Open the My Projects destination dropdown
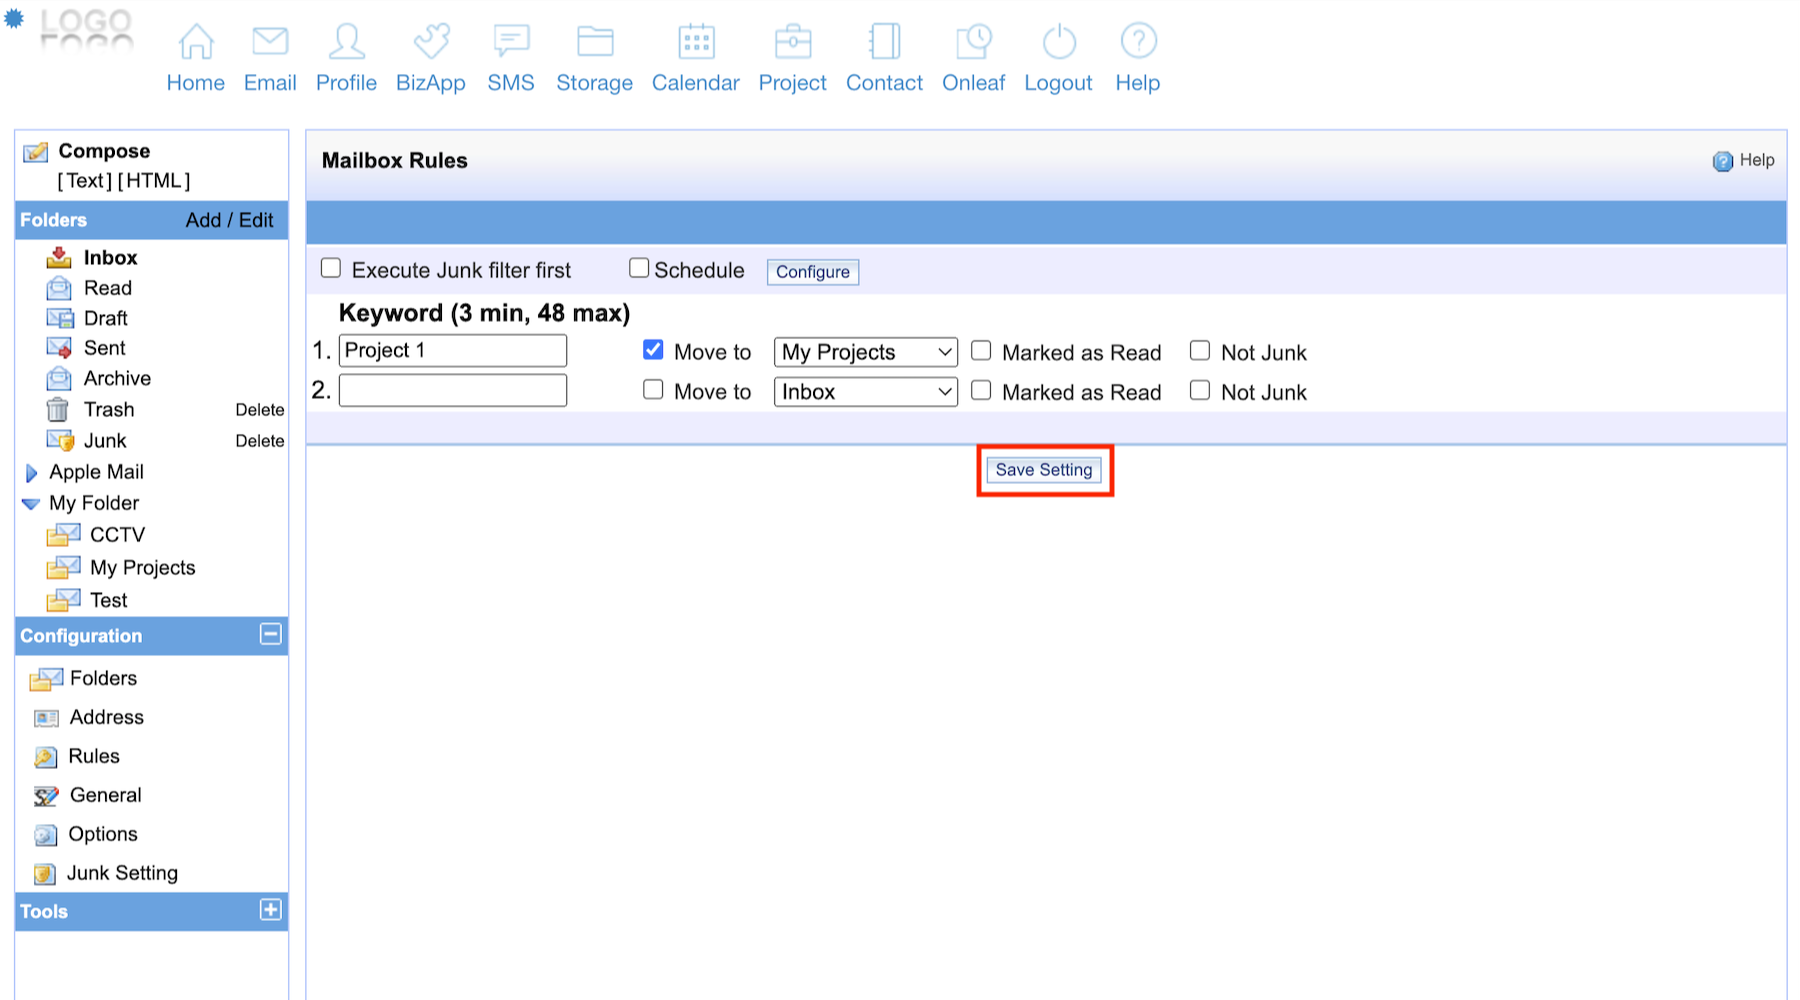The image size is (1800, 1000). (x=865, y=352)
